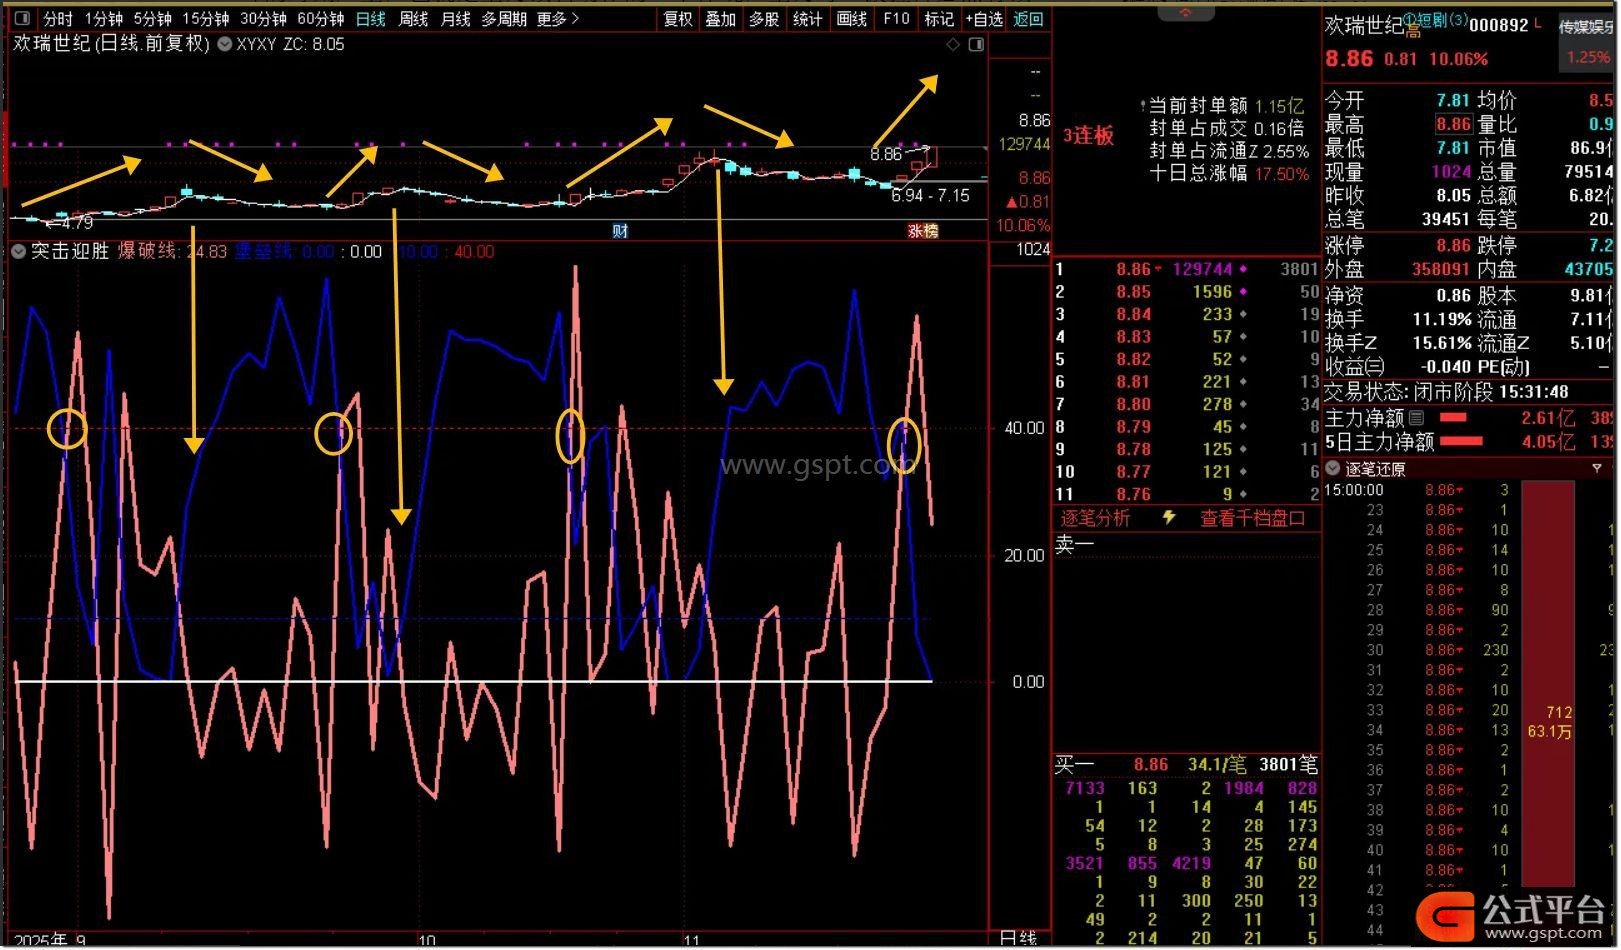
Task: Click the 涨榜 badge on the chart
Action: (922, 231)
